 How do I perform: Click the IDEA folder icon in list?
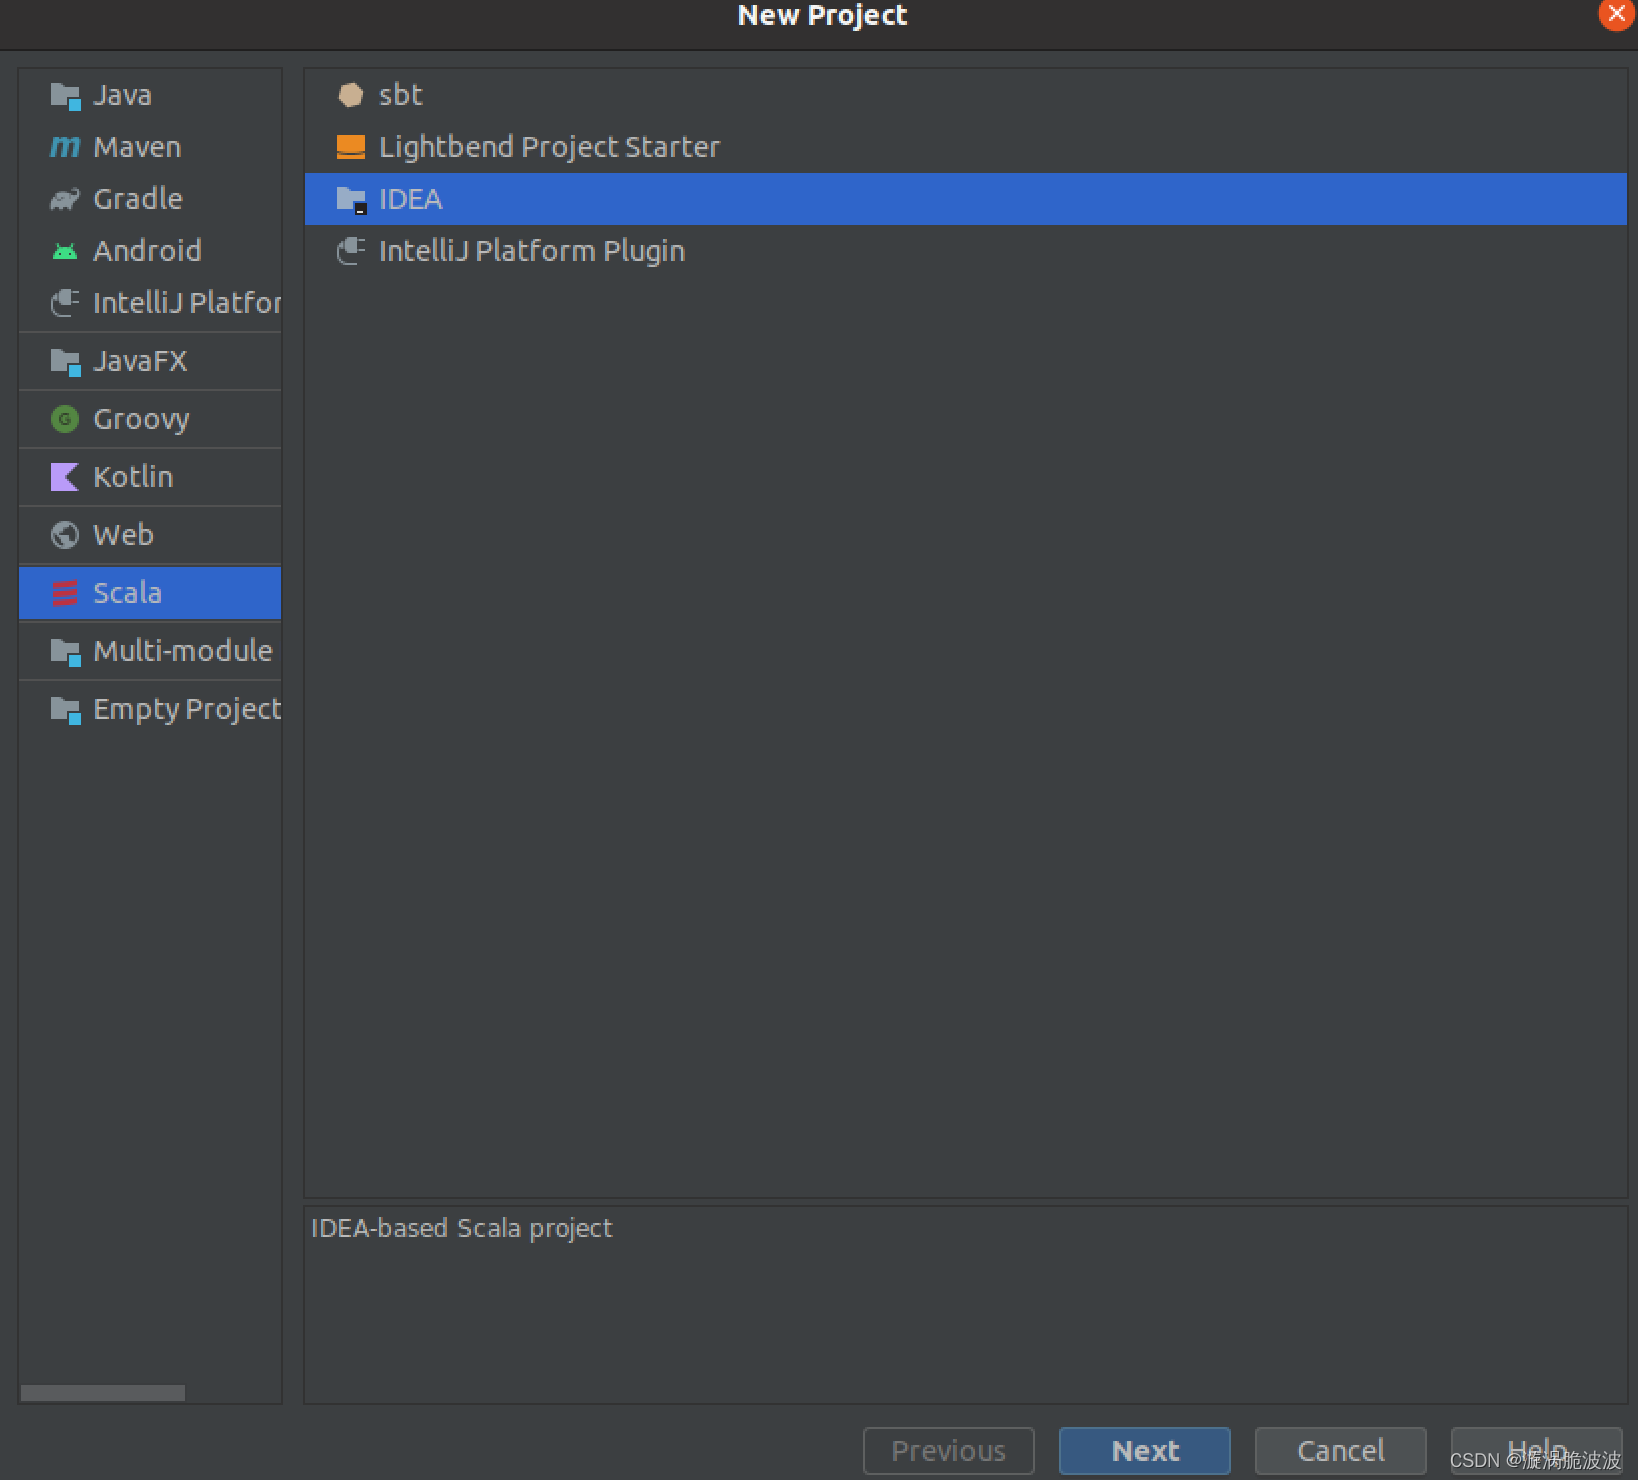[351, 200]
